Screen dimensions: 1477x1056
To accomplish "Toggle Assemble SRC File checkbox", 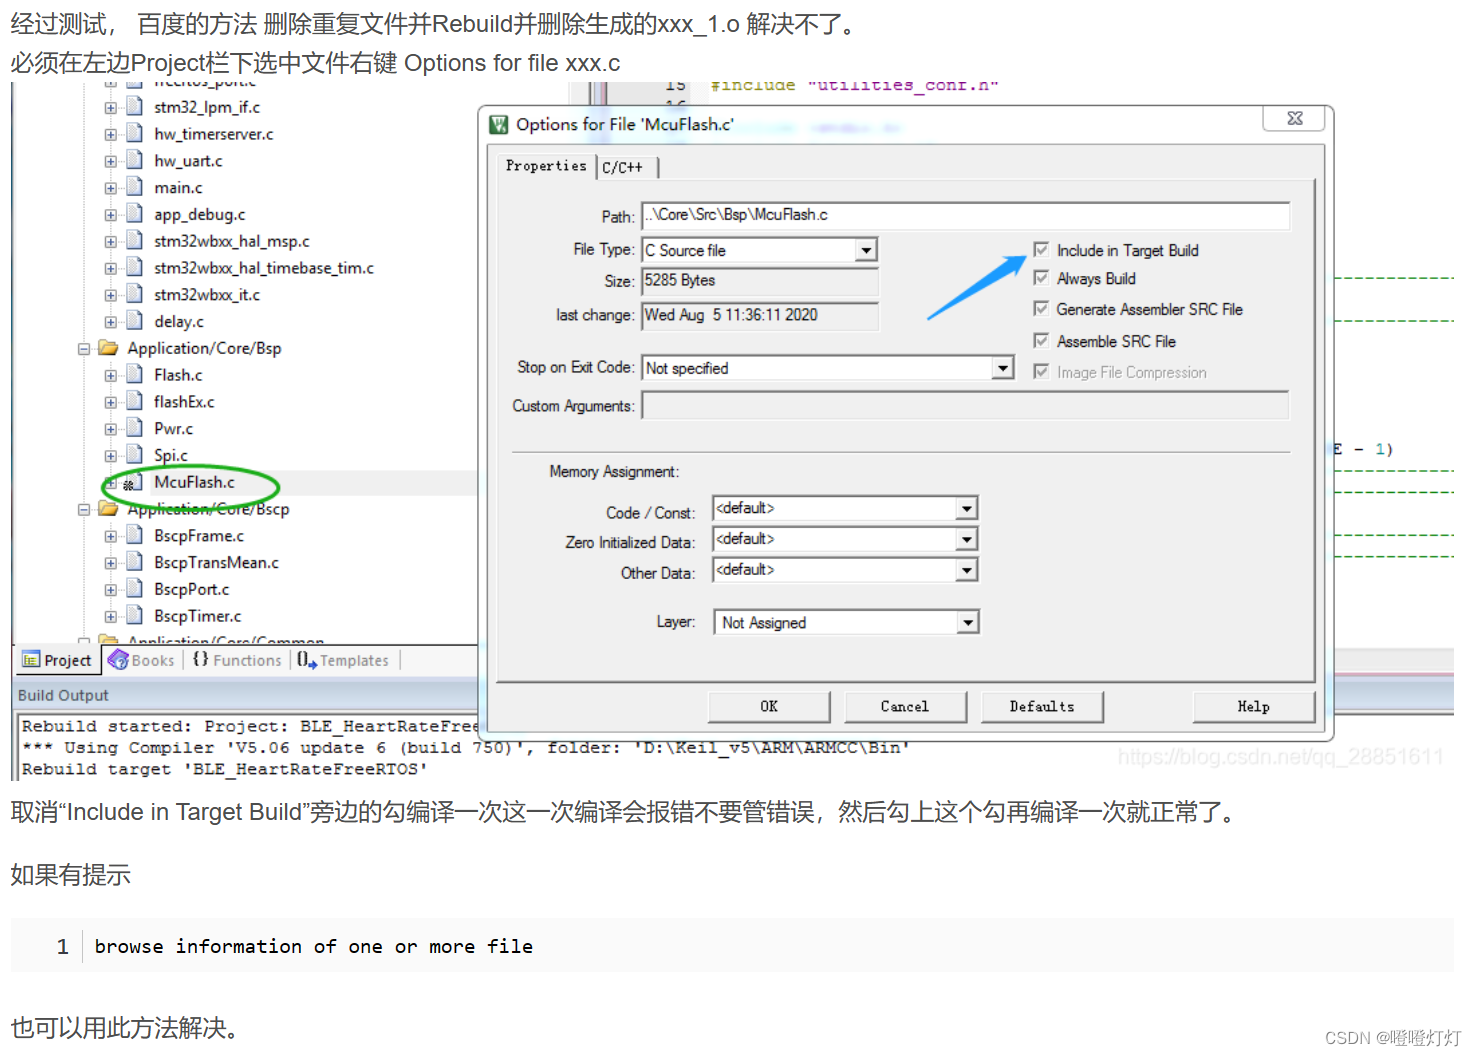I will 1041,341.
